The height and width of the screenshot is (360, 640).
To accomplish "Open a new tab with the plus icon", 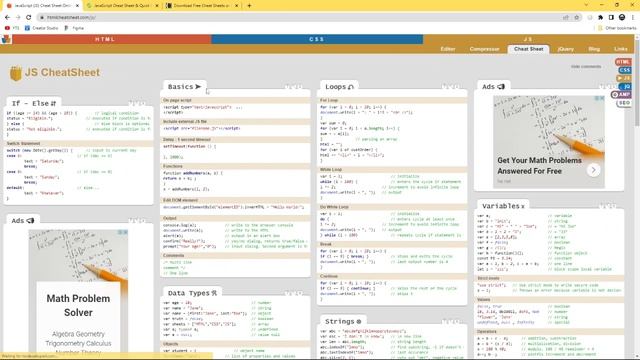I will (x=249, y=6).
